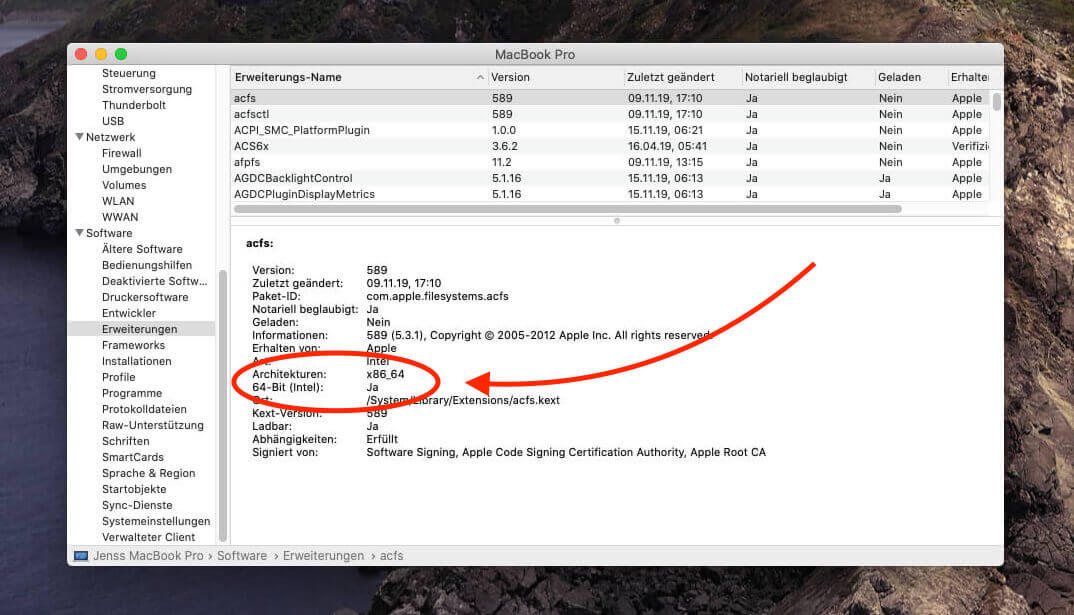Screen dimensions: 1074x615
Task: Click the /System/Library/Extensions/acfs.kext path
Action: click(x=463, y=401)
